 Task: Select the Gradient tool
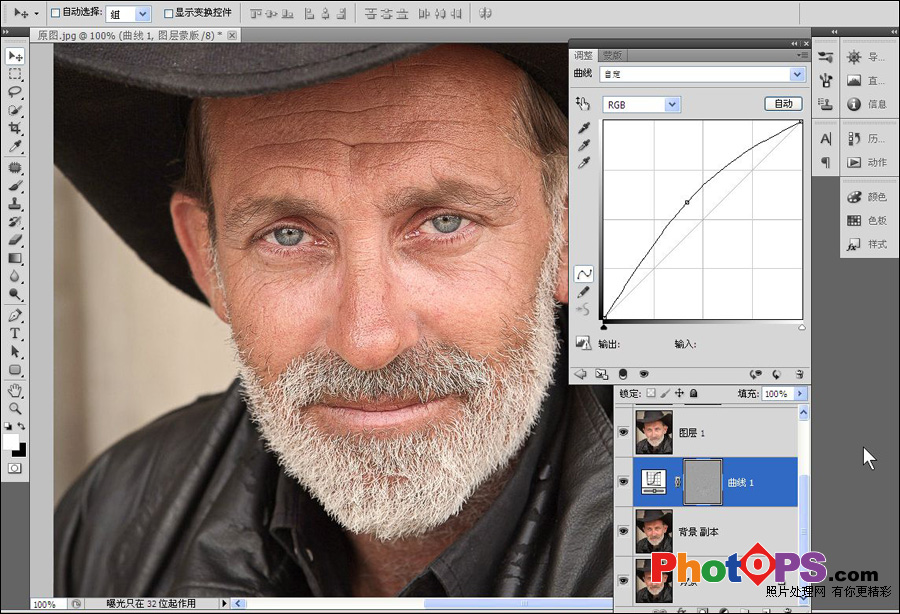click(15, 258)
